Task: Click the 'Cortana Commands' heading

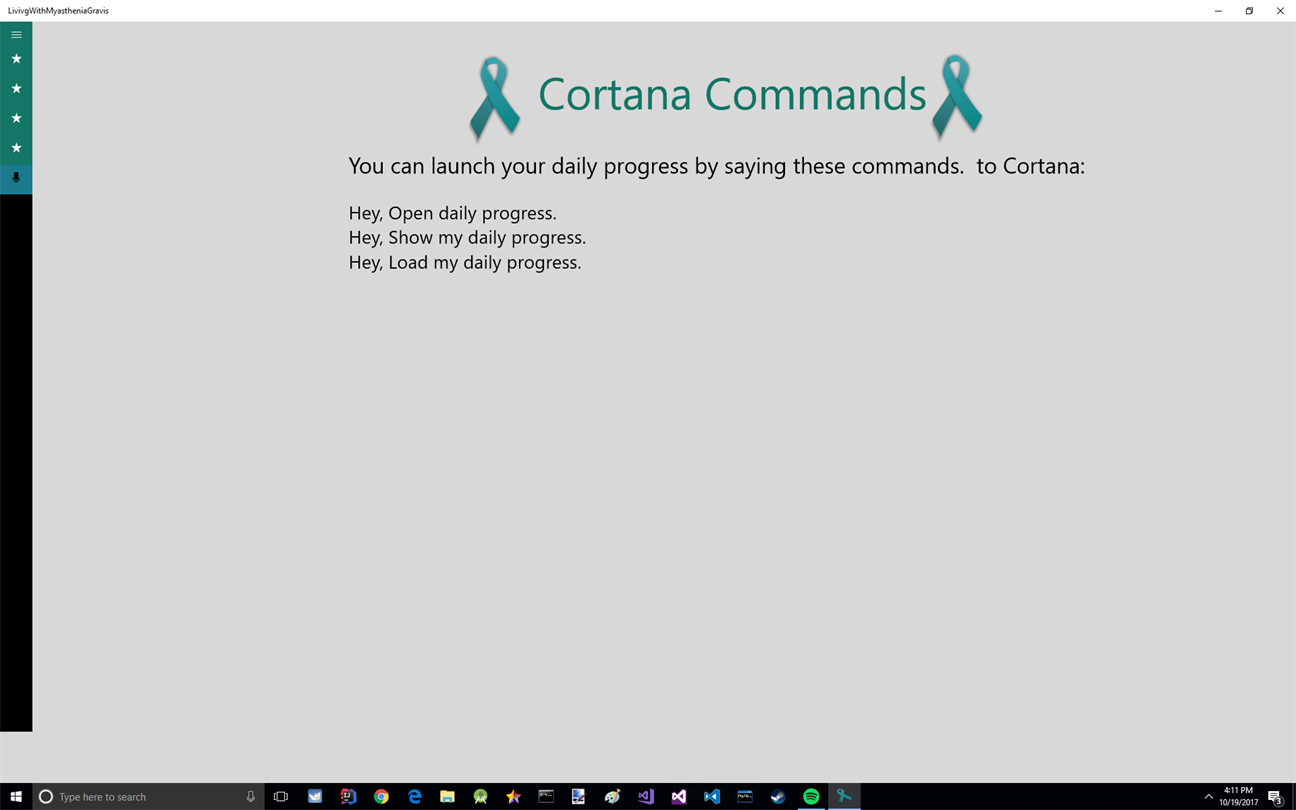Action: pyautogui.click(x=732, y=94)
